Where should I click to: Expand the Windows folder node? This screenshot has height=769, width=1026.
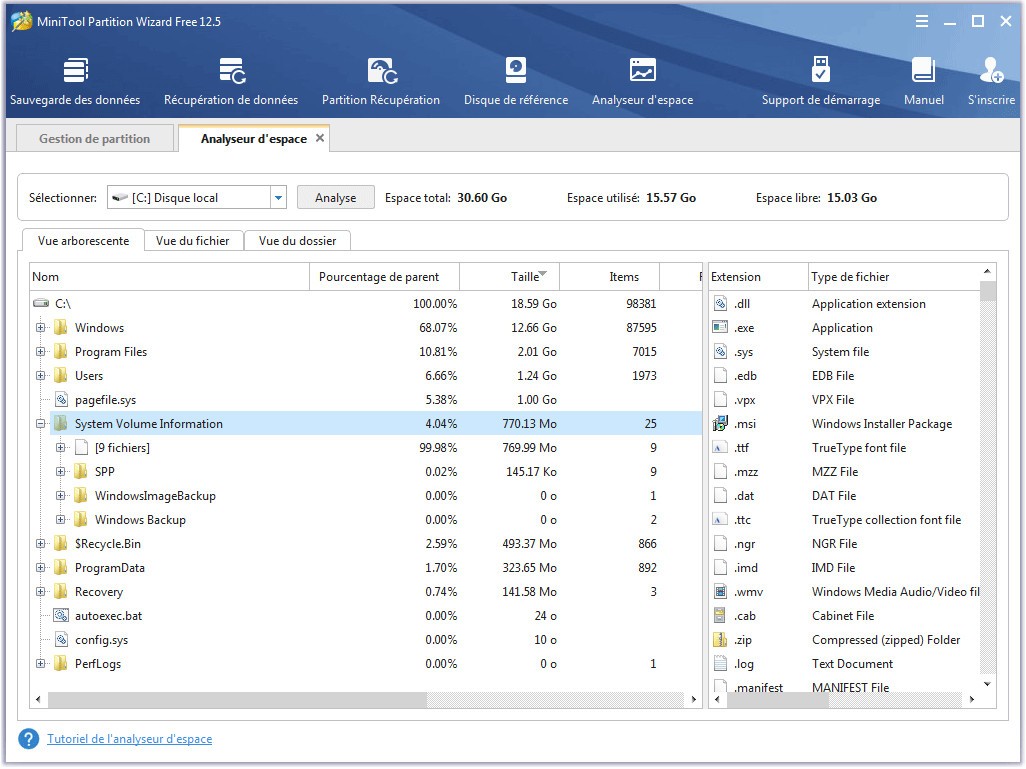(x=41, y=328)
